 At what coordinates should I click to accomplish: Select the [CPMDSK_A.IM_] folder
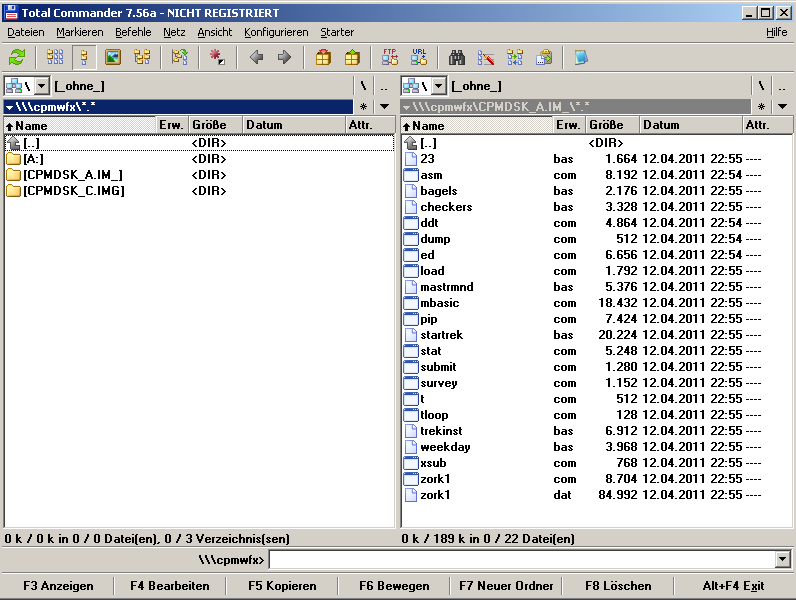[x=199, y=175]
